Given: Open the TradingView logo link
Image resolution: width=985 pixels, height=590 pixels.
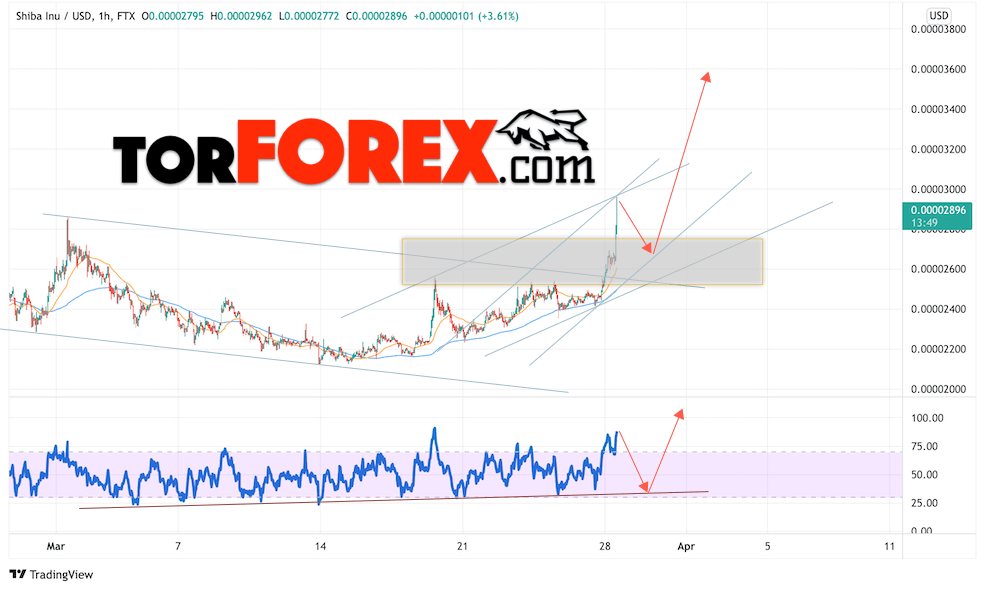Looking at the screenshot, I should point(52,574).
